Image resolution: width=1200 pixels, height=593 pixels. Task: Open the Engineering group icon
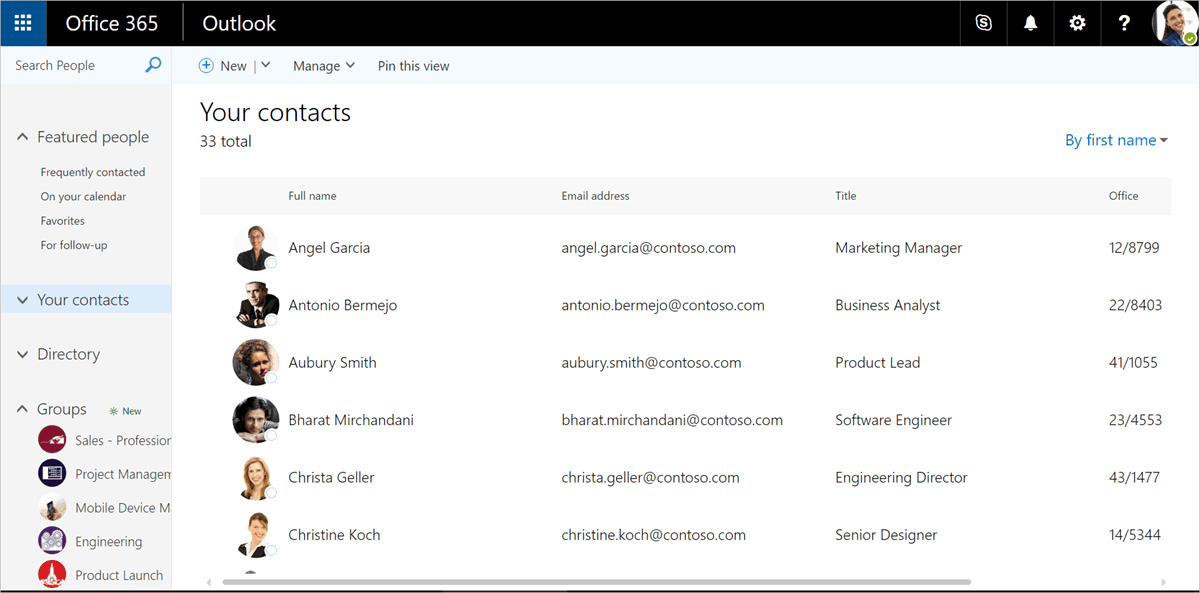coord(52,541)
